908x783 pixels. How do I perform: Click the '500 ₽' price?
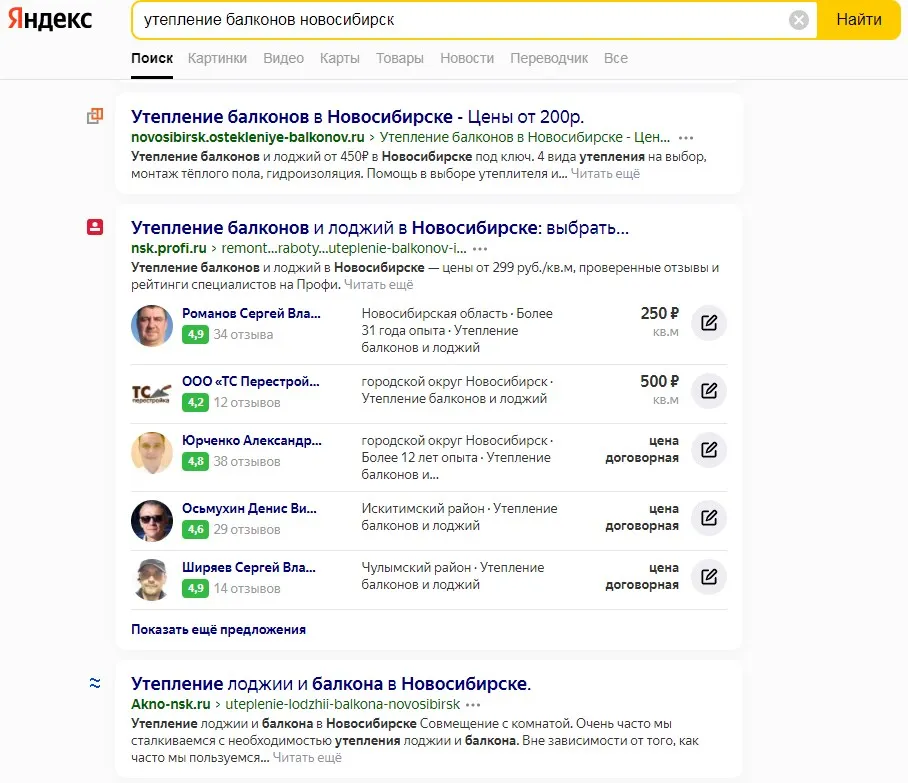coord(660,382)
